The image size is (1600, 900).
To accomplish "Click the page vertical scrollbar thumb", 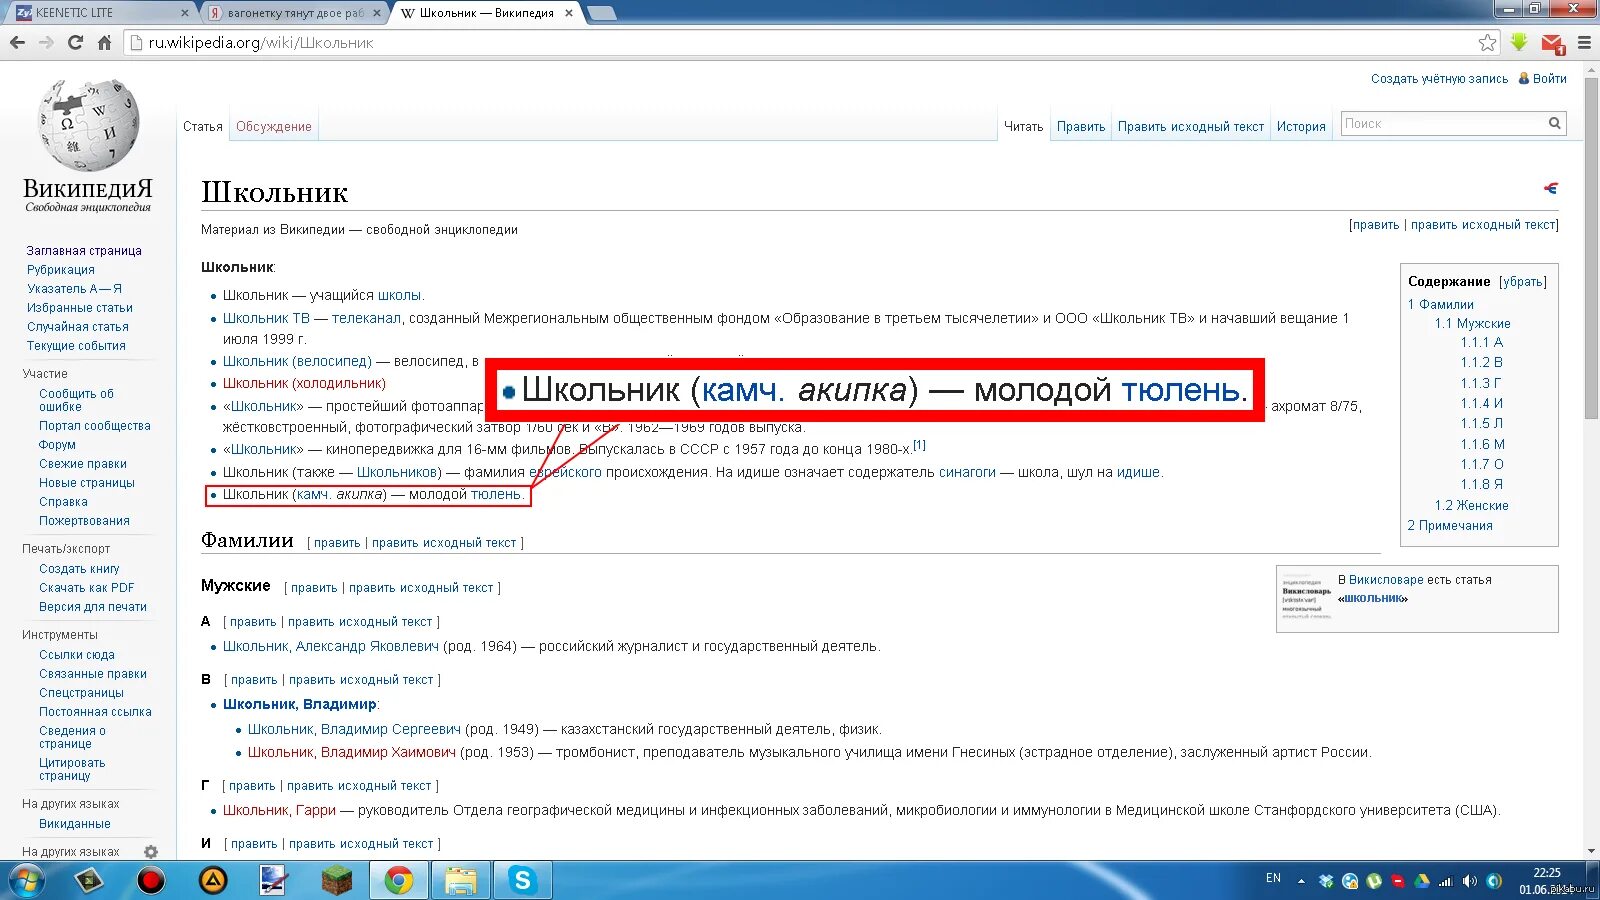I will [x=1591, y=250].
